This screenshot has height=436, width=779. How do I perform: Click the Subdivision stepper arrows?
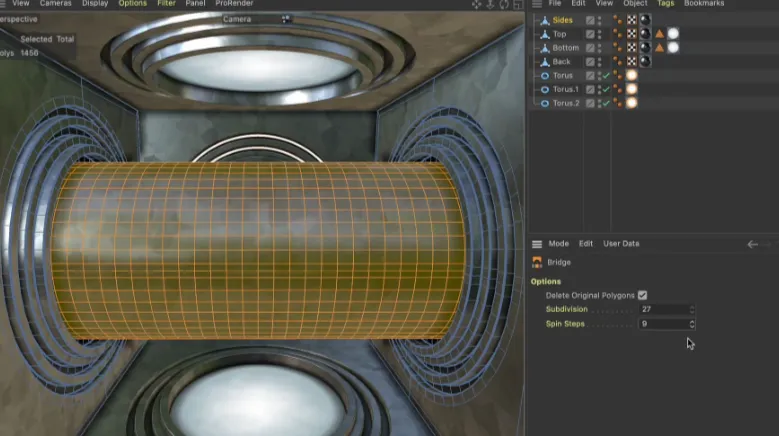(x=691, y=309)
